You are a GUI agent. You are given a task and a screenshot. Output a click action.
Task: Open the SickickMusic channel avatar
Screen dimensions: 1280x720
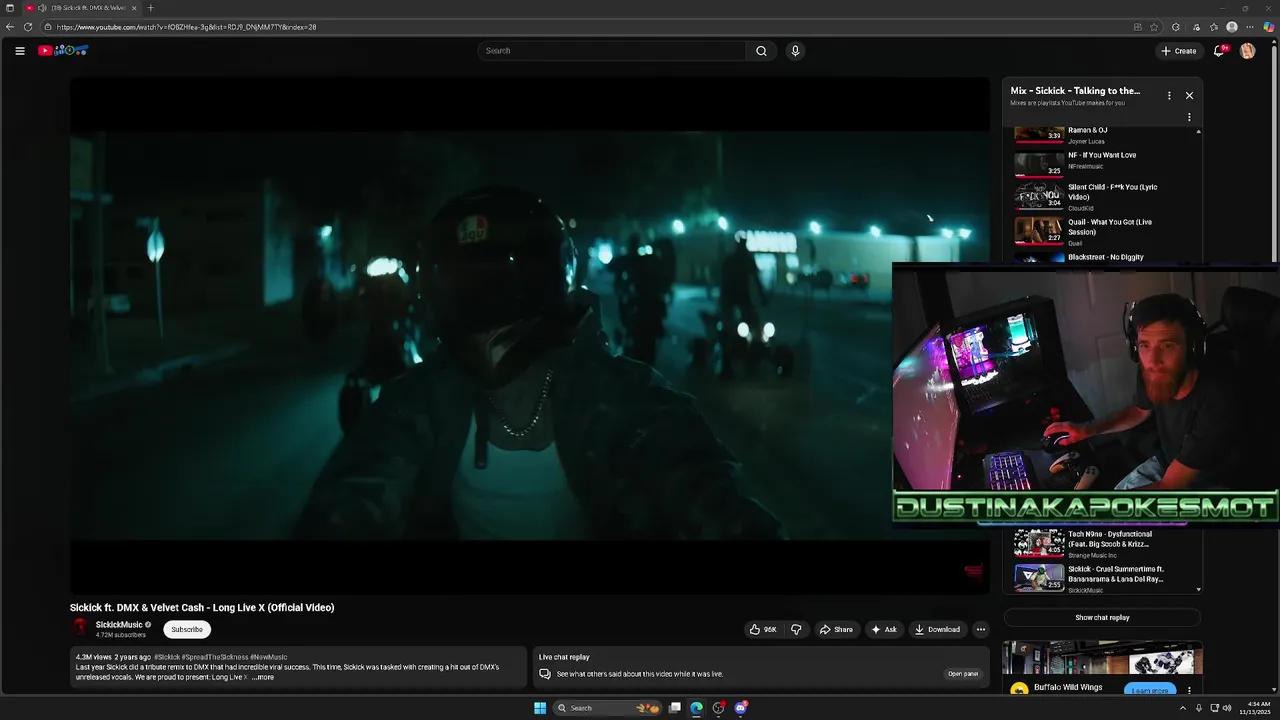coord(80,628)
